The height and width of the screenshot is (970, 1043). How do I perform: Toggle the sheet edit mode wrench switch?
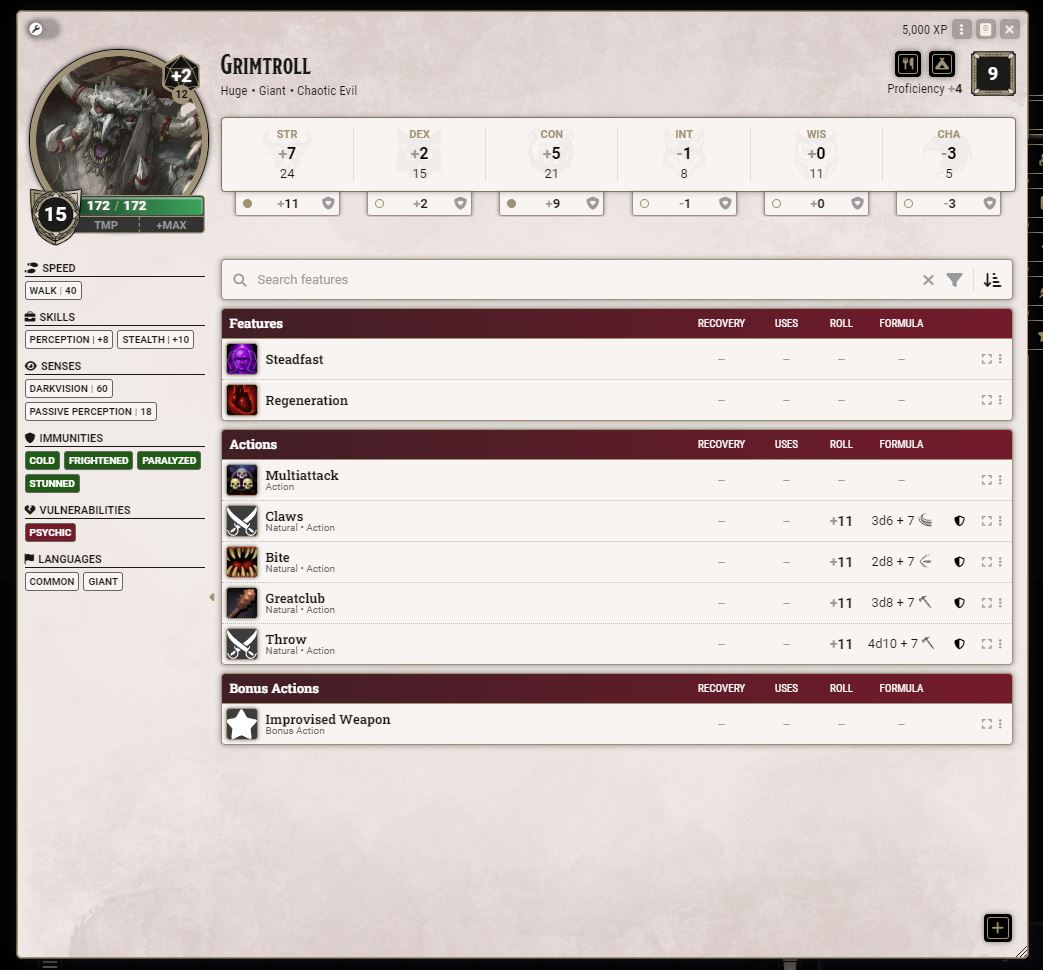tap(42, 29)
